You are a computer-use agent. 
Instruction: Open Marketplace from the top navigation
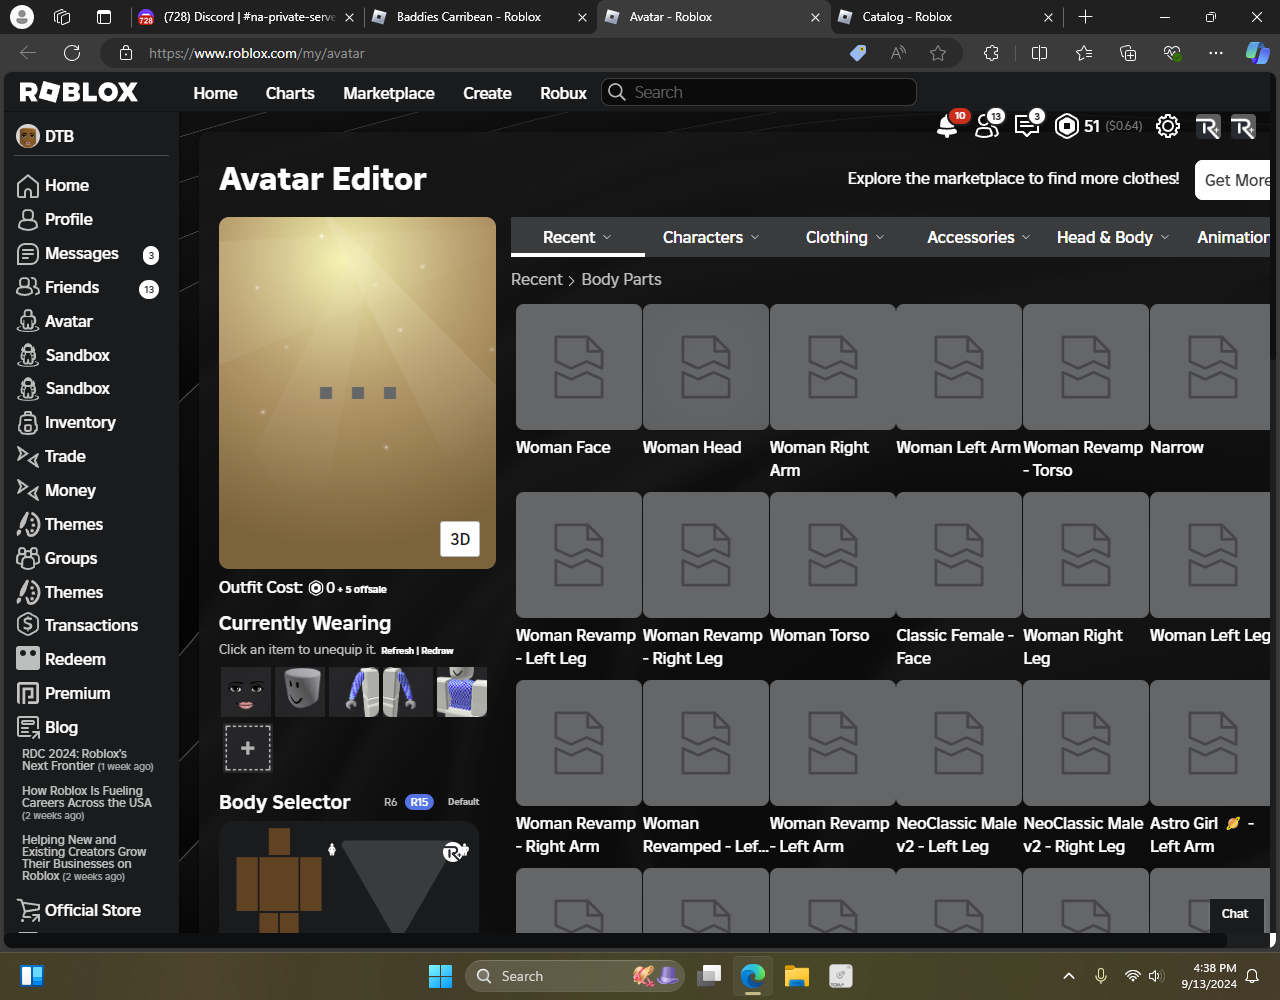[x=389, y=93]
